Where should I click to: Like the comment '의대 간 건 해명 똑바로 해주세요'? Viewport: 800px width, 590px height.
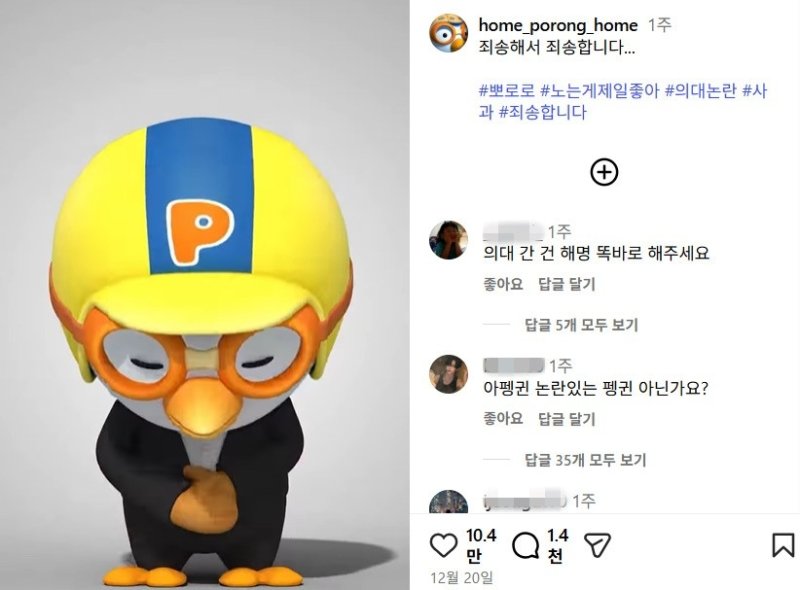(503, 284)
